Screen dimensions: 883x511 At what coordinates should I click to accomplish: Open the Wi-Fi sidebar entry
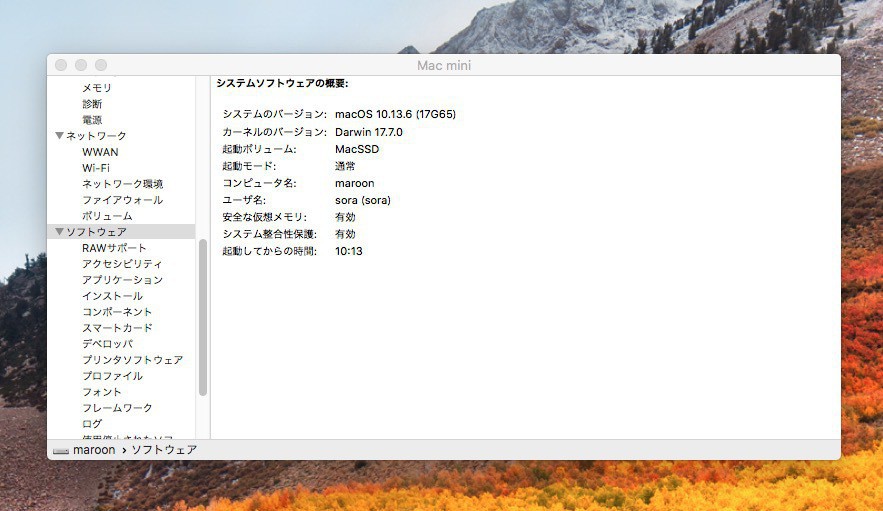click(x=96, y=168)
